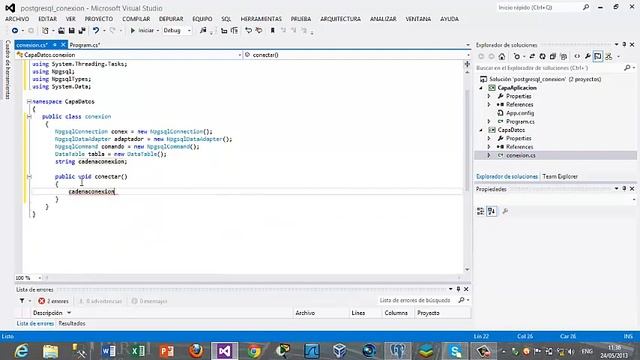Click the Categorized view icon in Propiedades
The image size is (640, 360).
point(480,211)
